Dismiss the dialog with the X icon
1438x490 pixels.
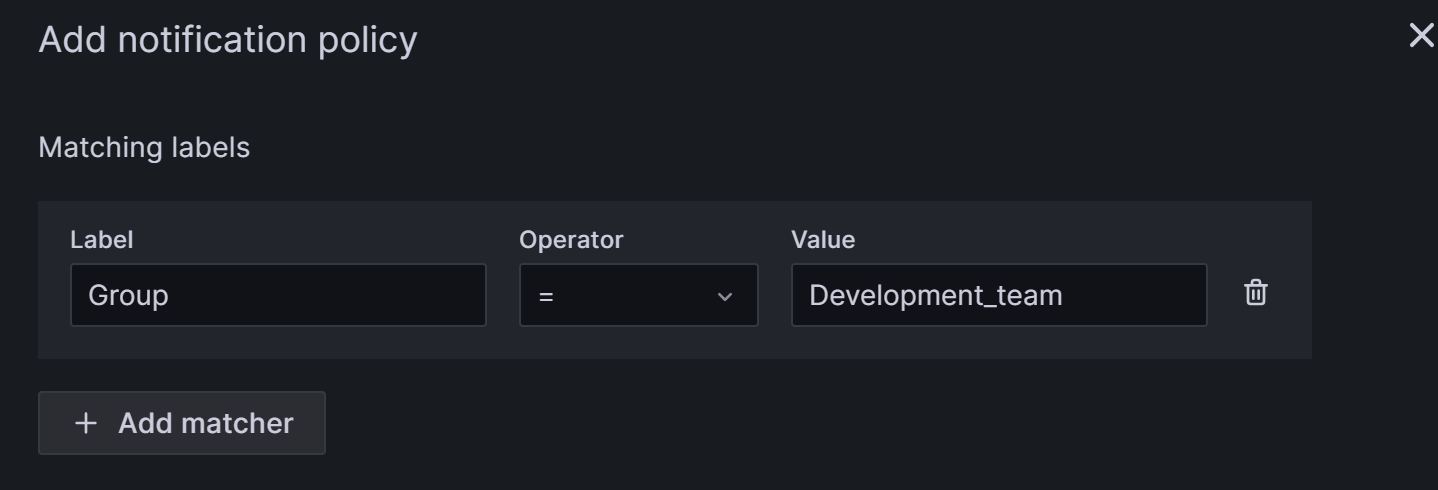1420,36
